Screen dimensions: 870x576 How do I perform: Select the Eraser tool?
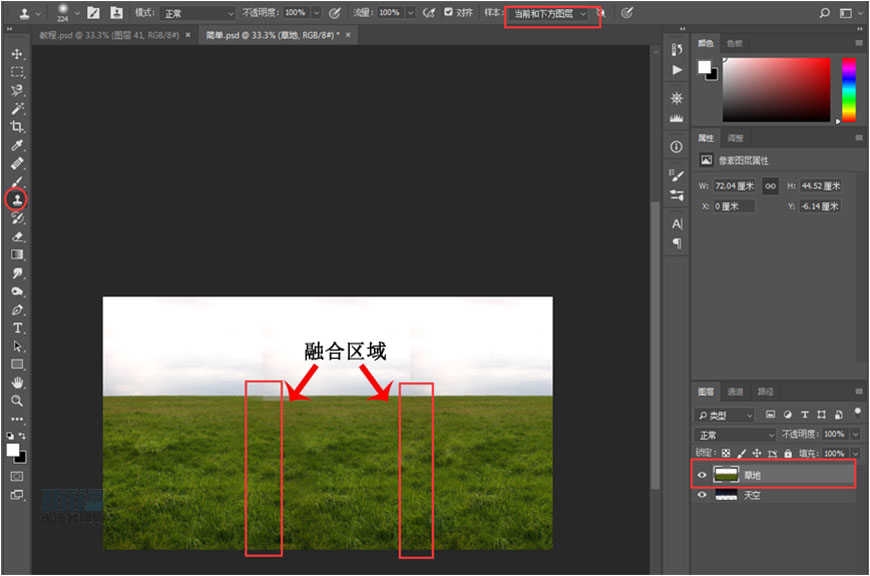pyautogui.click(x=17, y=236)
